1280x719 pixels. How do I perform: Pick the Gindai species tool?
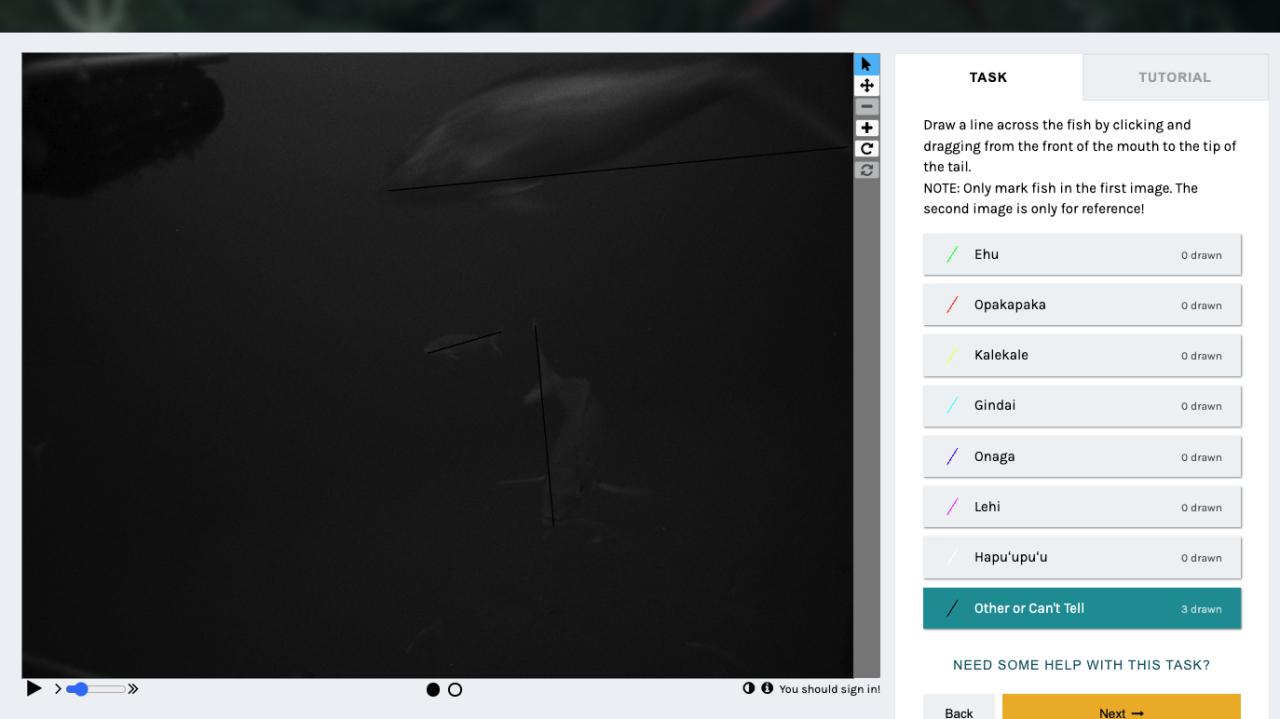tap(1082, 406)
